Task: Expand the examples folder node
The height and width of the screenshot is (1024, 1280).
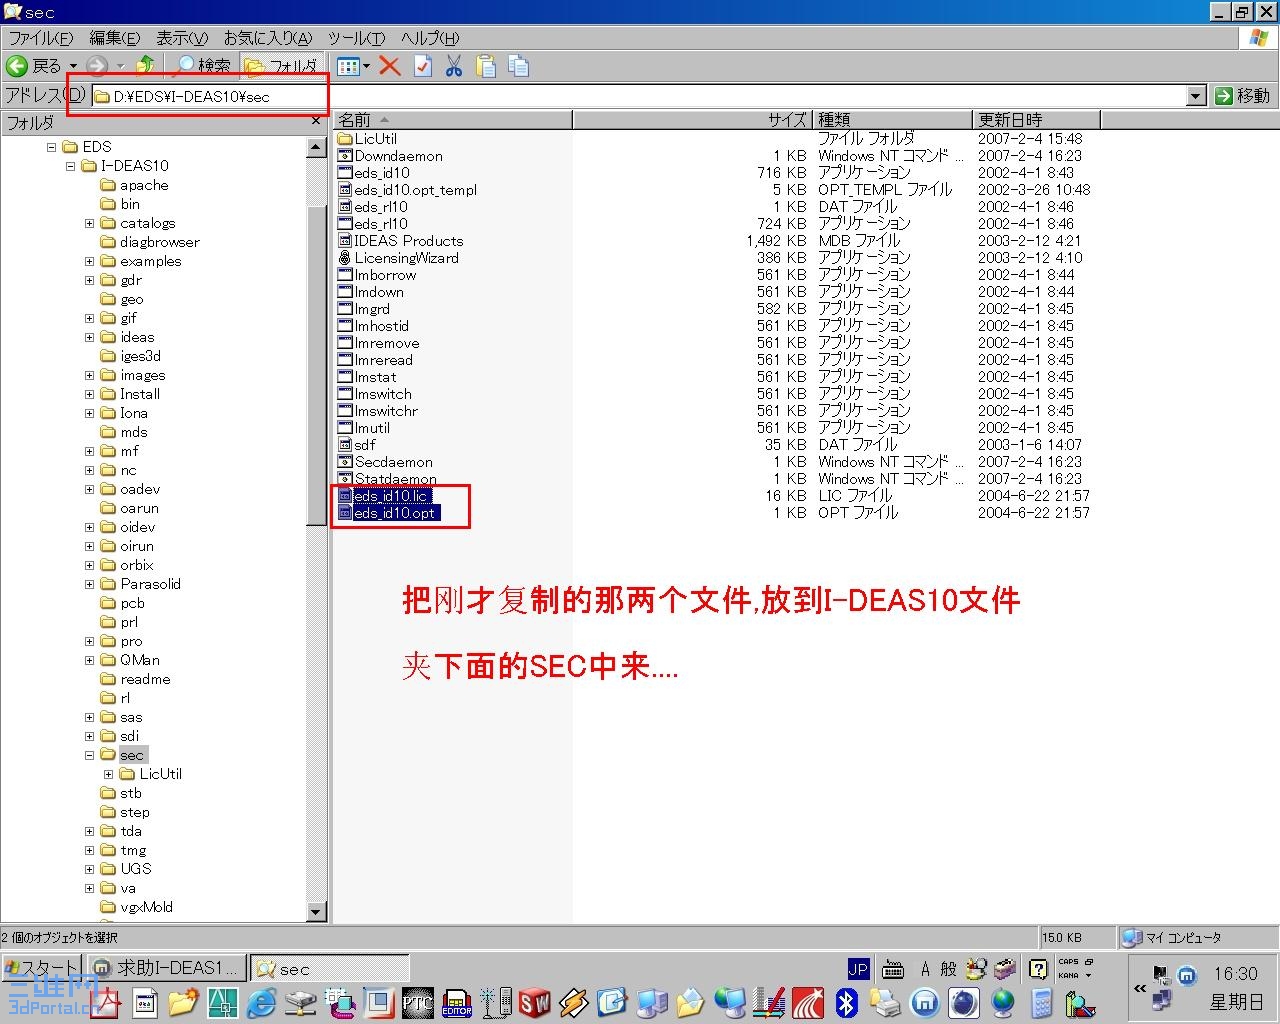Action: tap(90, 261)
